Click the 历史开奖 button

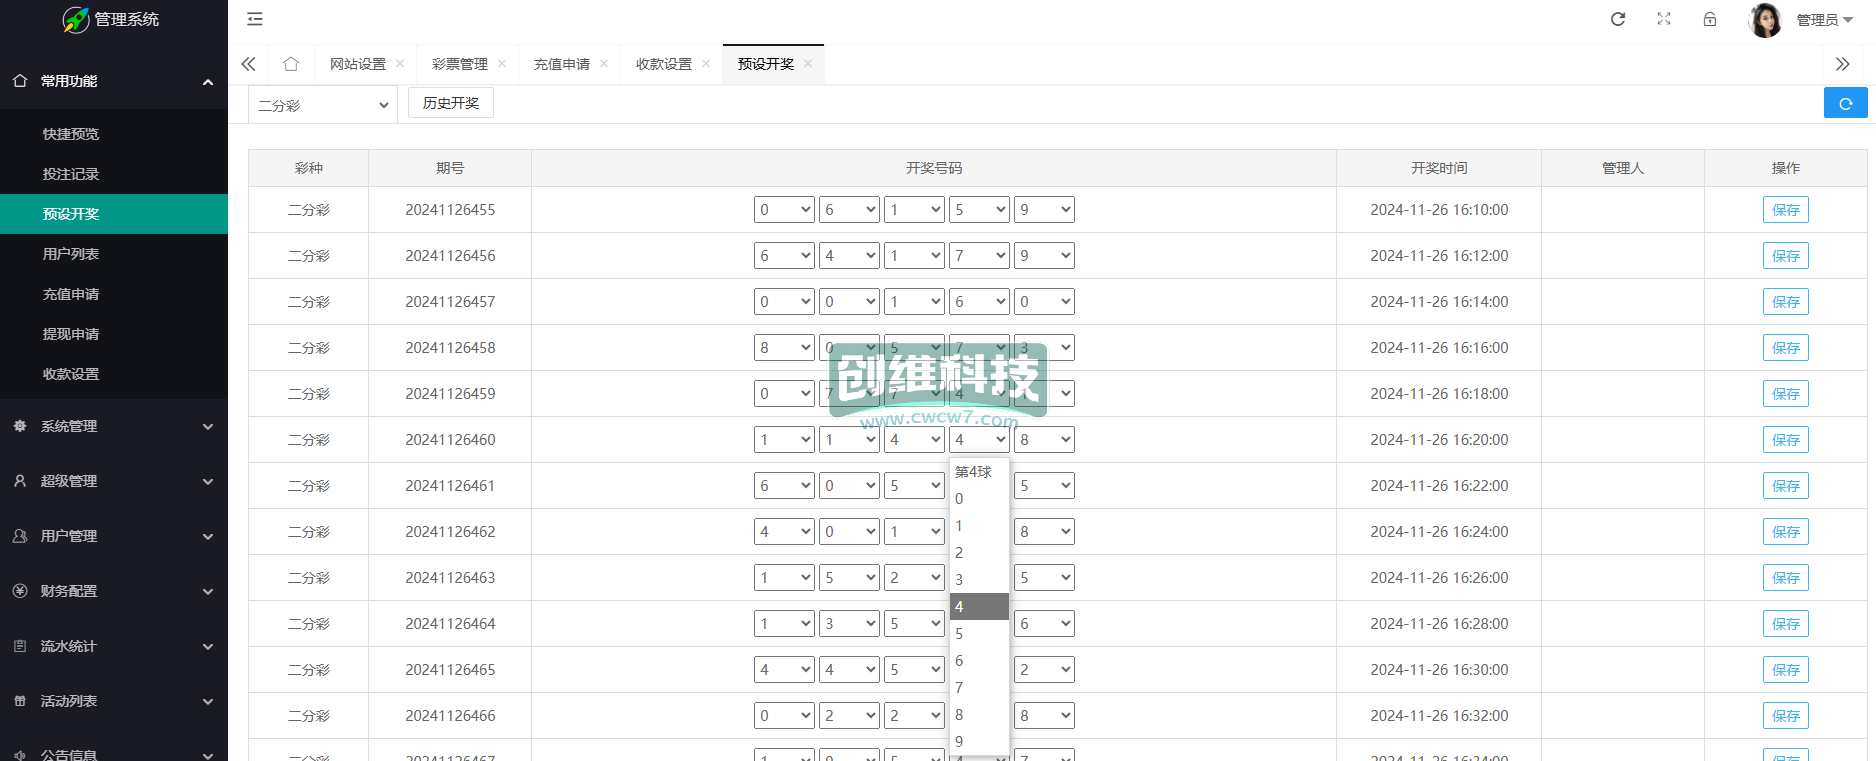click(x=451, y=103)
